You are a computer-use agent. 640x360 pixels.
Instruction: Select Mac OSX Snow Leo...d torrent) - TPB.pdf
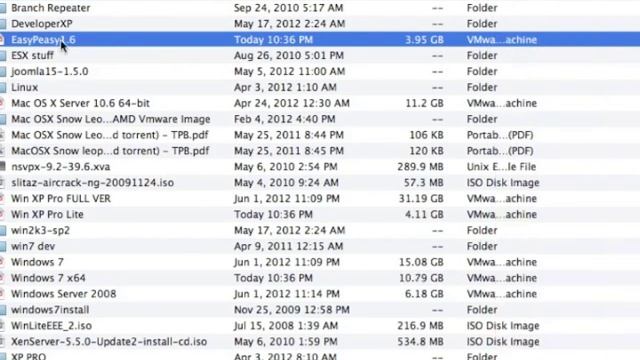pos(110,135)
